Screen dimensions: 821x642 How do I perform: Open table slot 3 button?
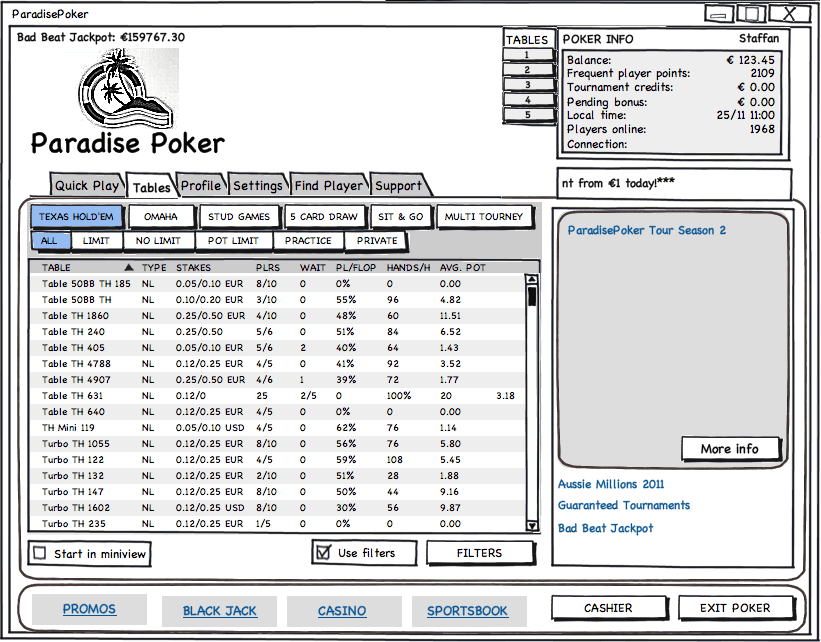pyautogui.click(x=528, y=84)
